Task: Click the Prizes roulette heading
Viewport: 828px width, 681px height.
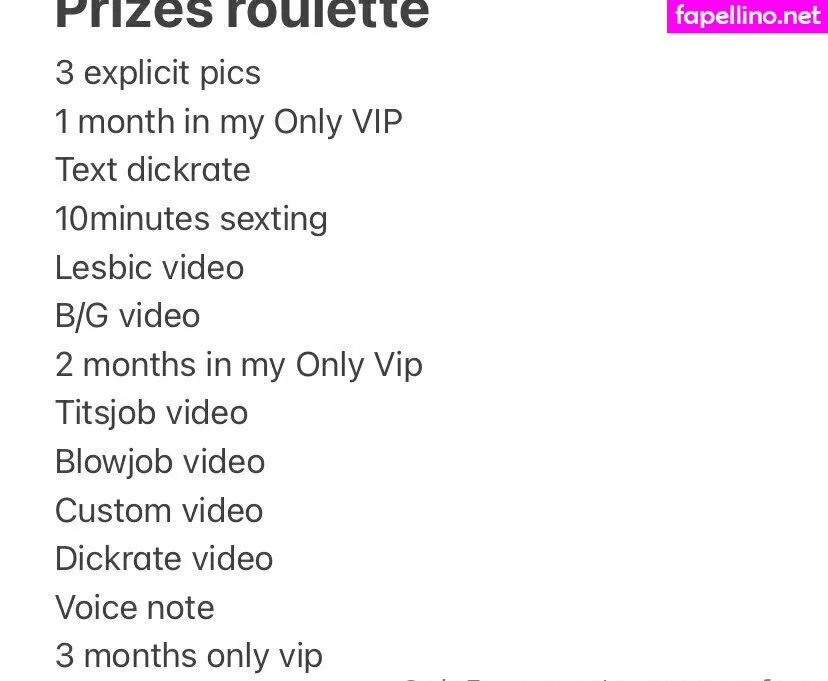Action: [x=241, y=14]
